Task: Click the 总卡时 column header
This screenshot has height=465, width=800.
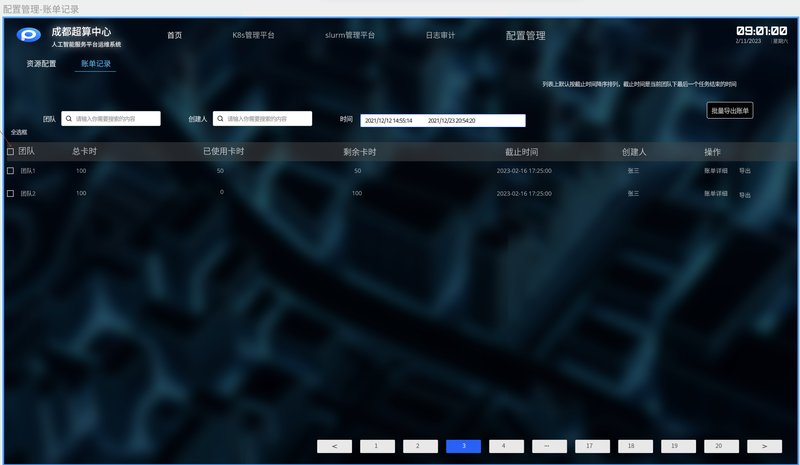Action: pyautogui.click(x=84, y=152)
